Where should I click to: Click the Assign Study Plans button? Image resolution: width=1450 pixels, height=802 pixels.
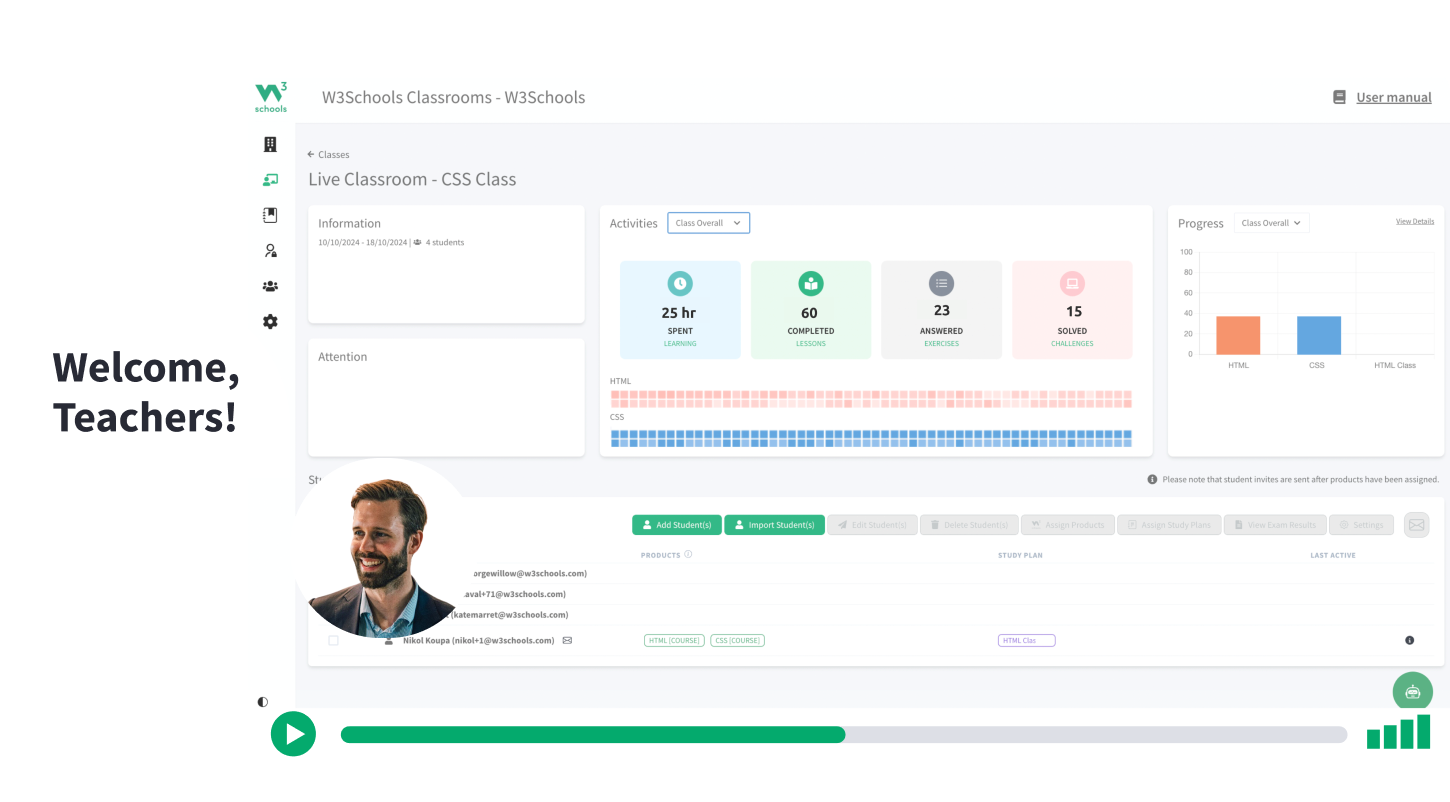click(1170, 525)
